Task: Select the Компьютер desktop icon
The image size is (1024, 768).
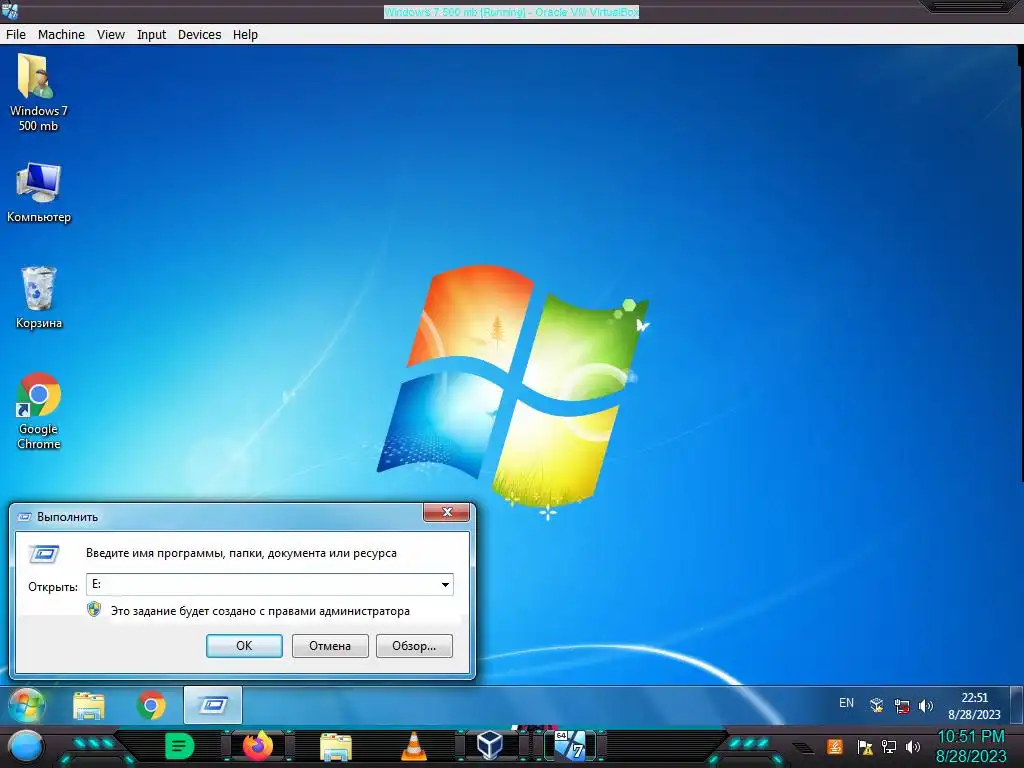Action: [x=39, y=192]
